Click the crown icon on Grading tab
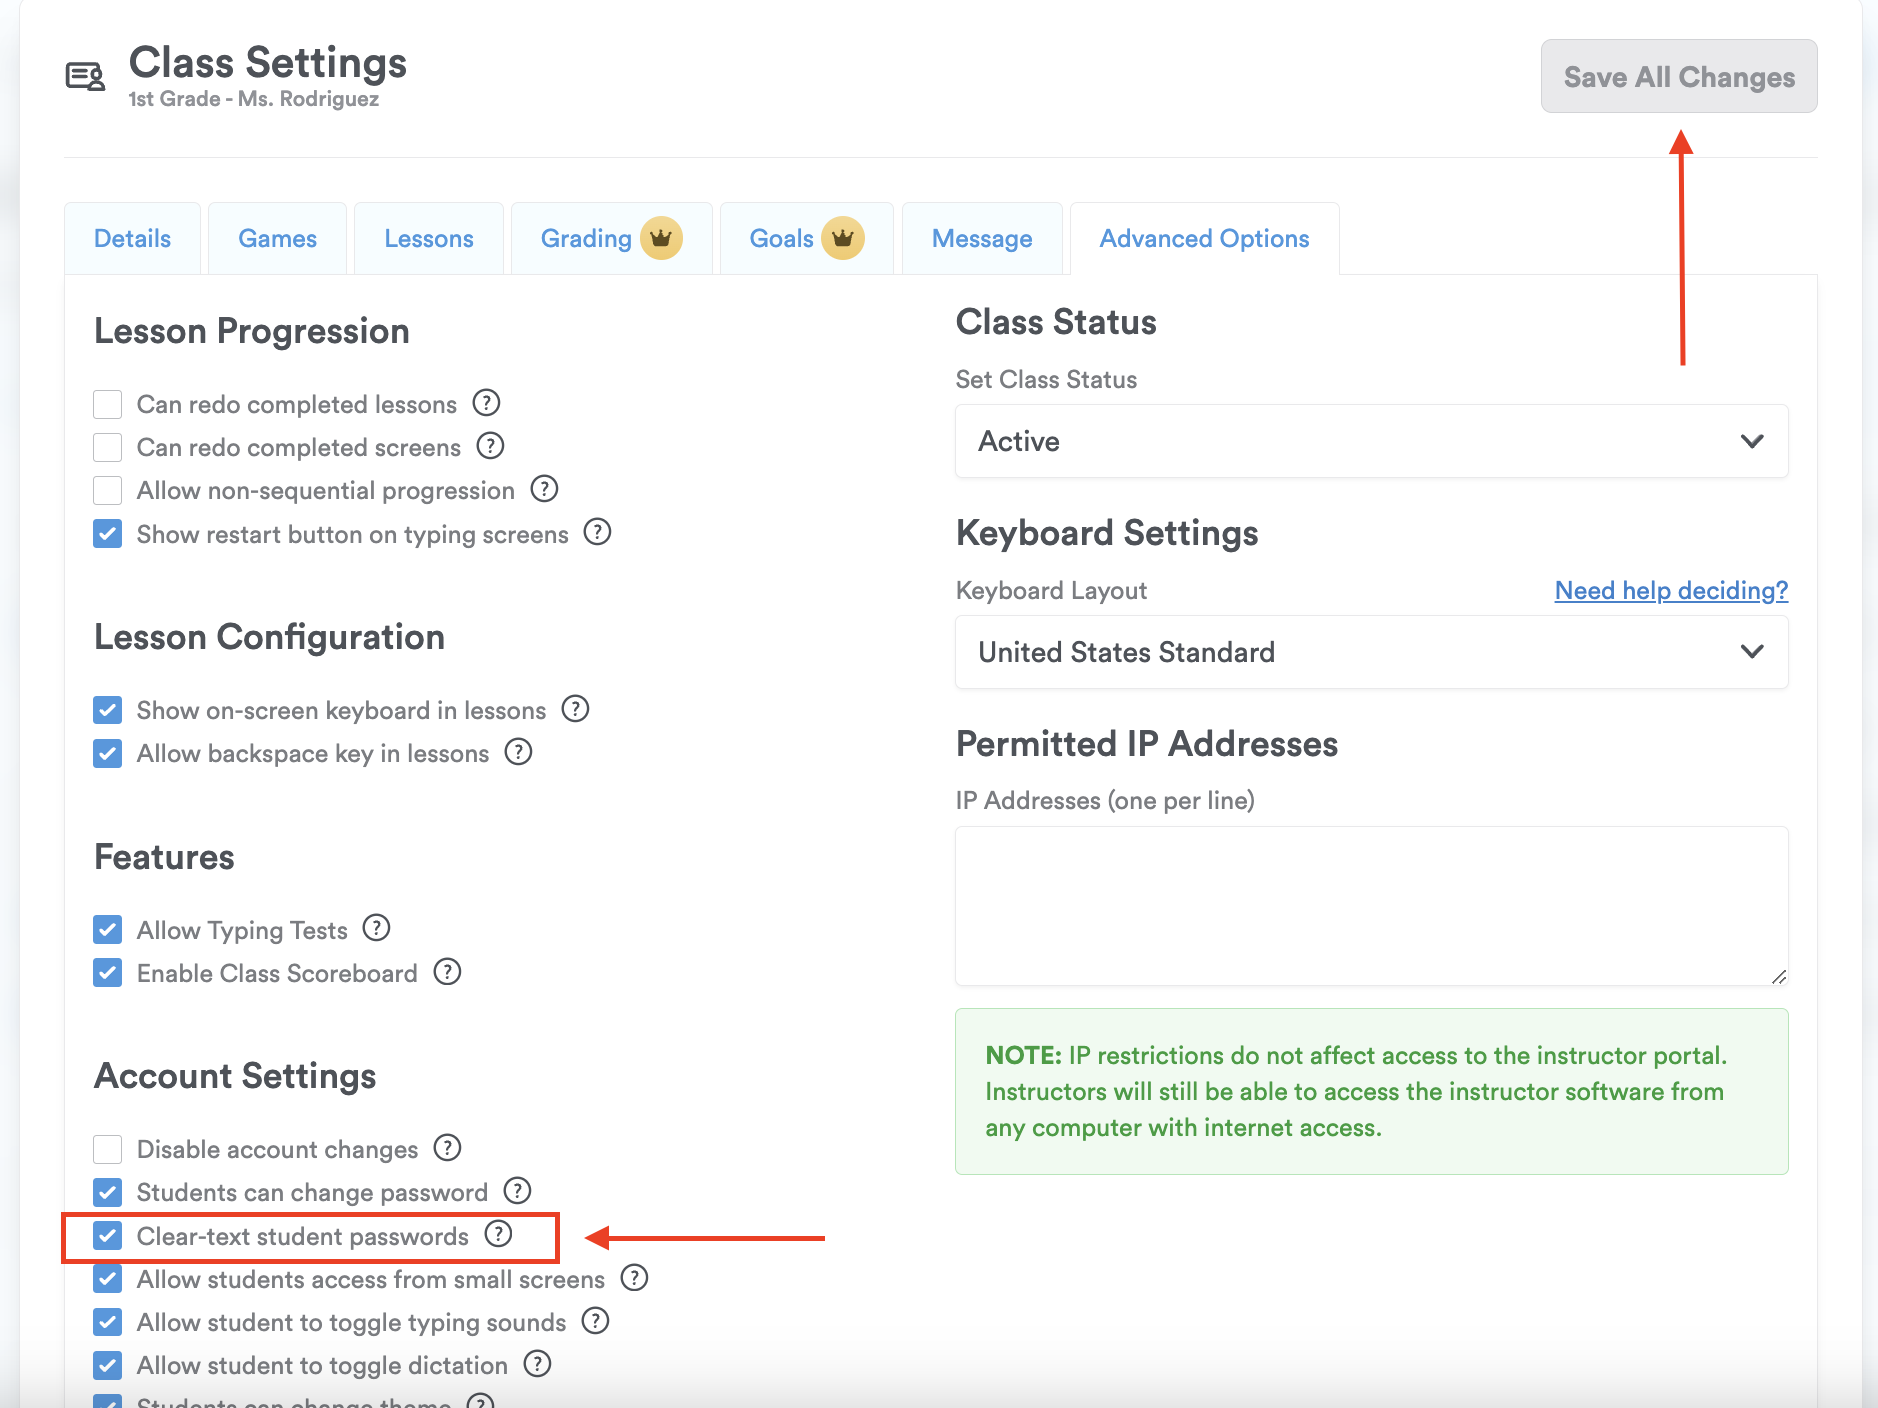 click(x=661, y=238)
